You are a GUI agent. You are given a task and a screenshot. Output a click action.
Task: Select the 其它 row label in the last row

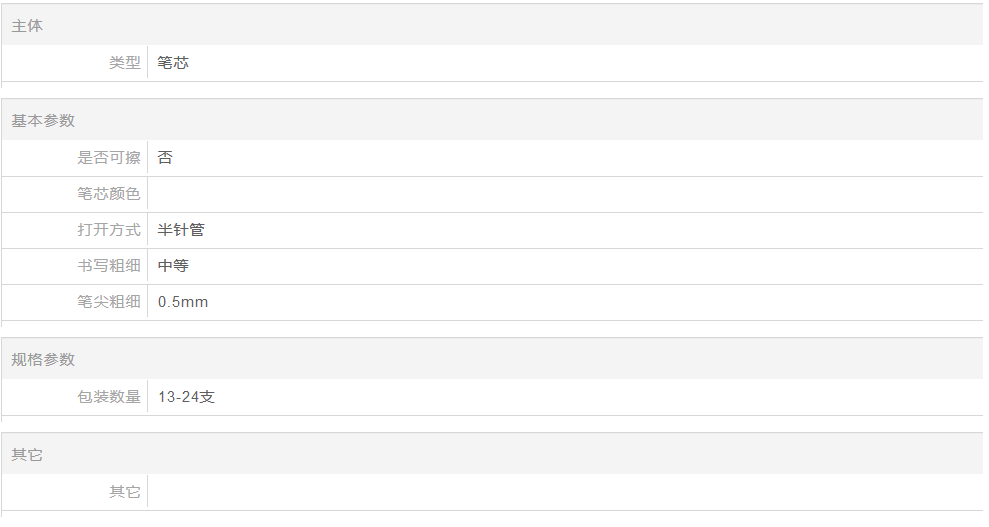click(124, 492)
